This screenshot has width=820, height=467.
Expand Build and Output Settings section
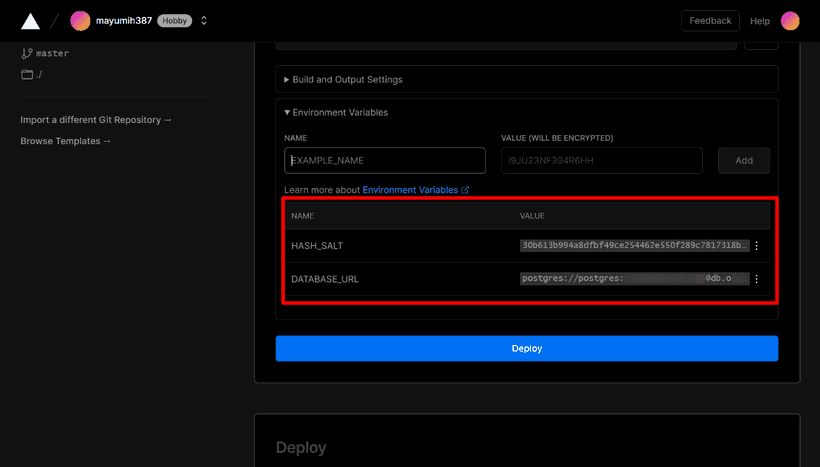click(348, 79)
